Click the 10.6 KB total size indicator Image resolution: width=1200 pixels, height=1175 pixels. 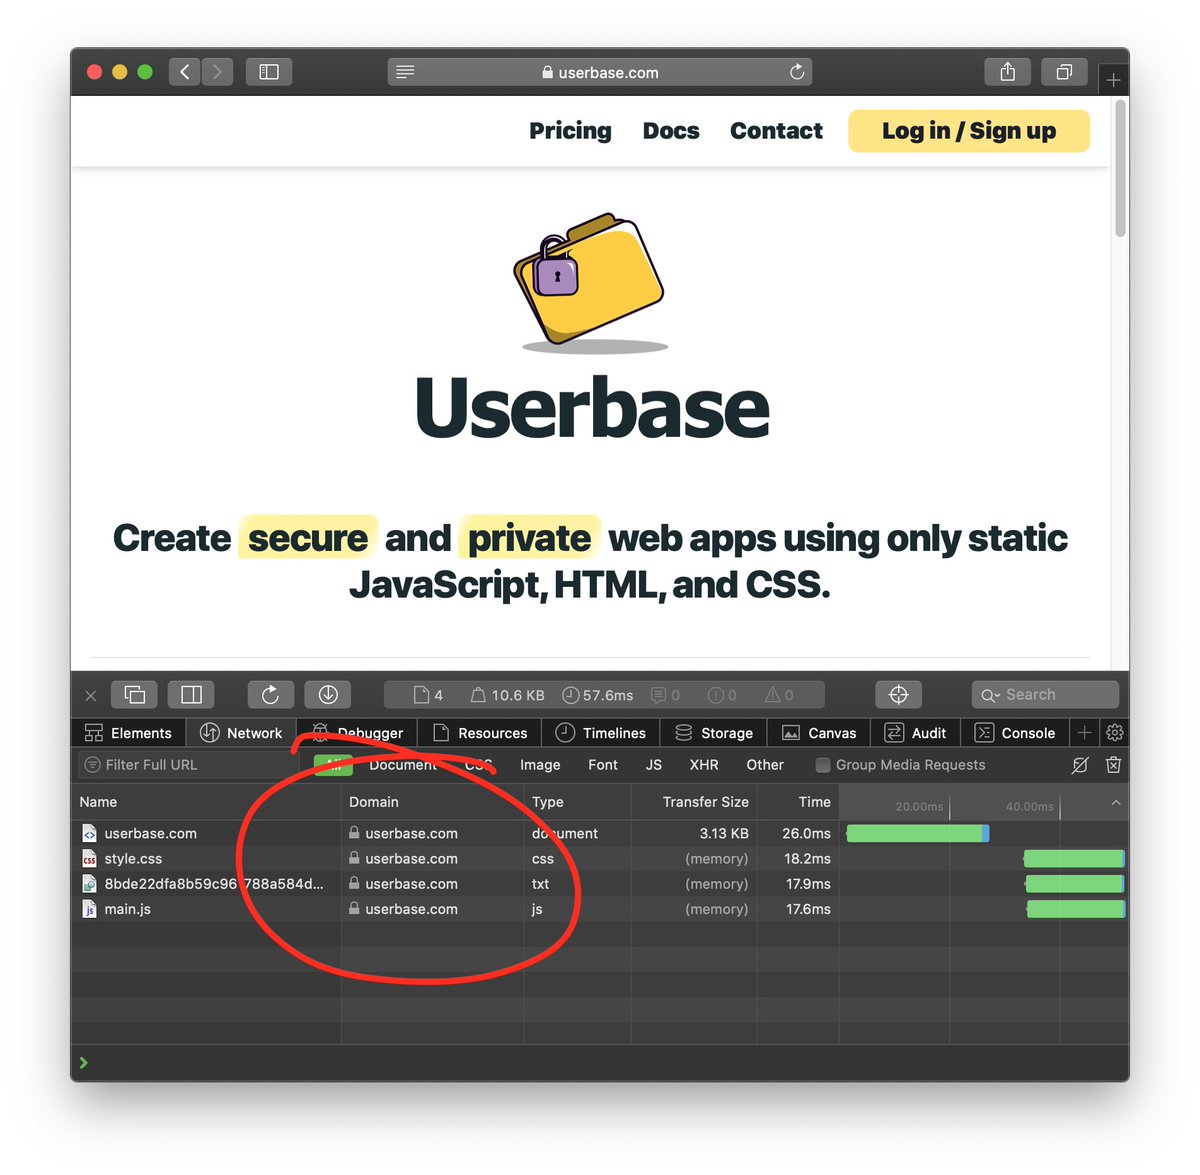508,695
